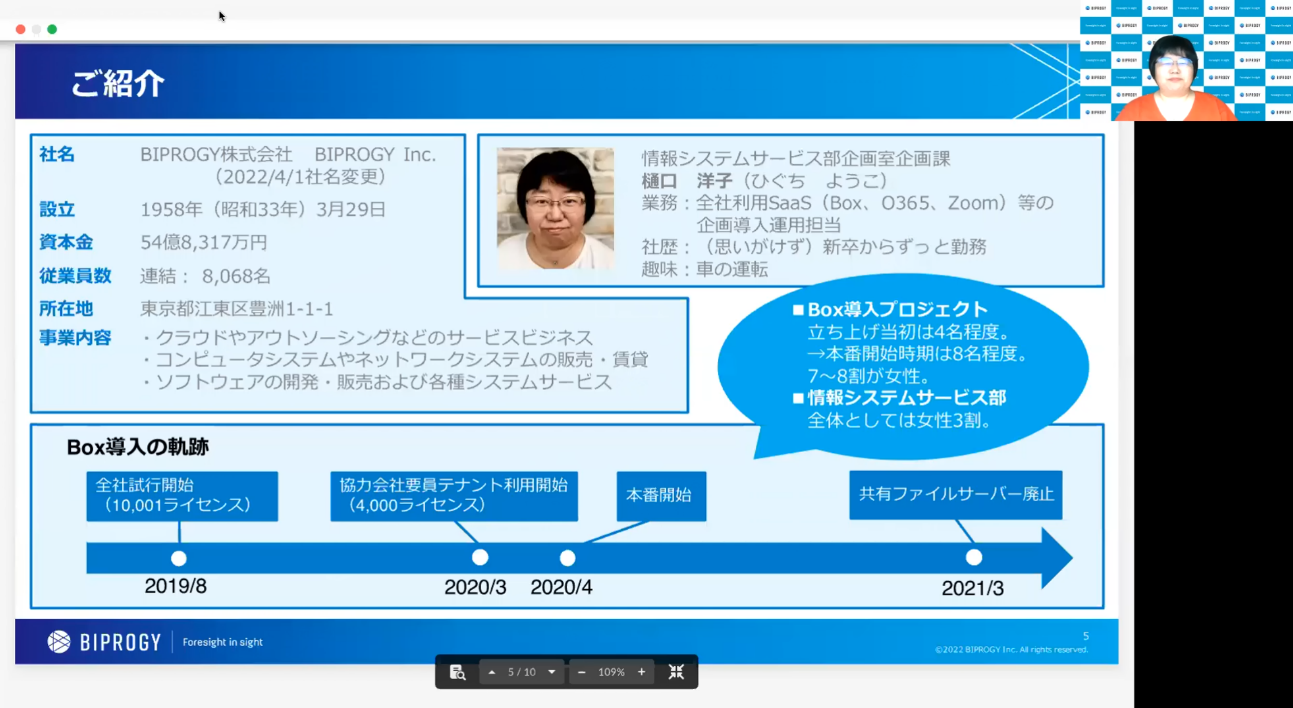Click the 東京都江東区豊洲1-1-1 address

coord(237,308)
